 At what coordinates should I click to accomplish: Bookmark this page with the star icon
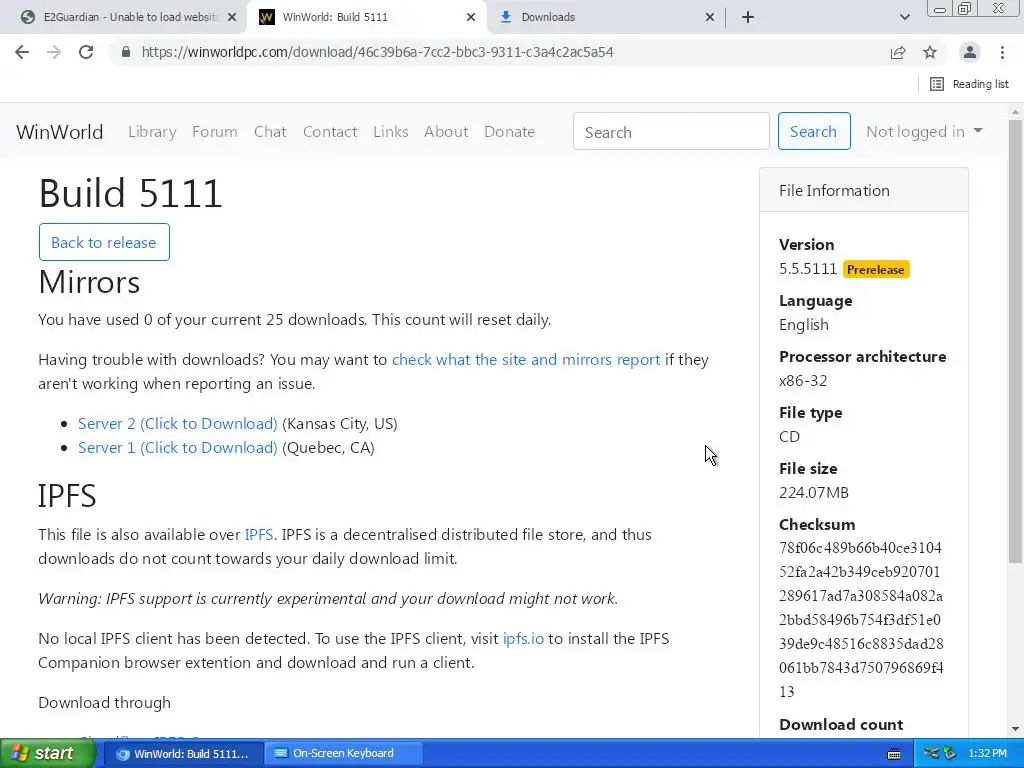click(x=930, y=52)
